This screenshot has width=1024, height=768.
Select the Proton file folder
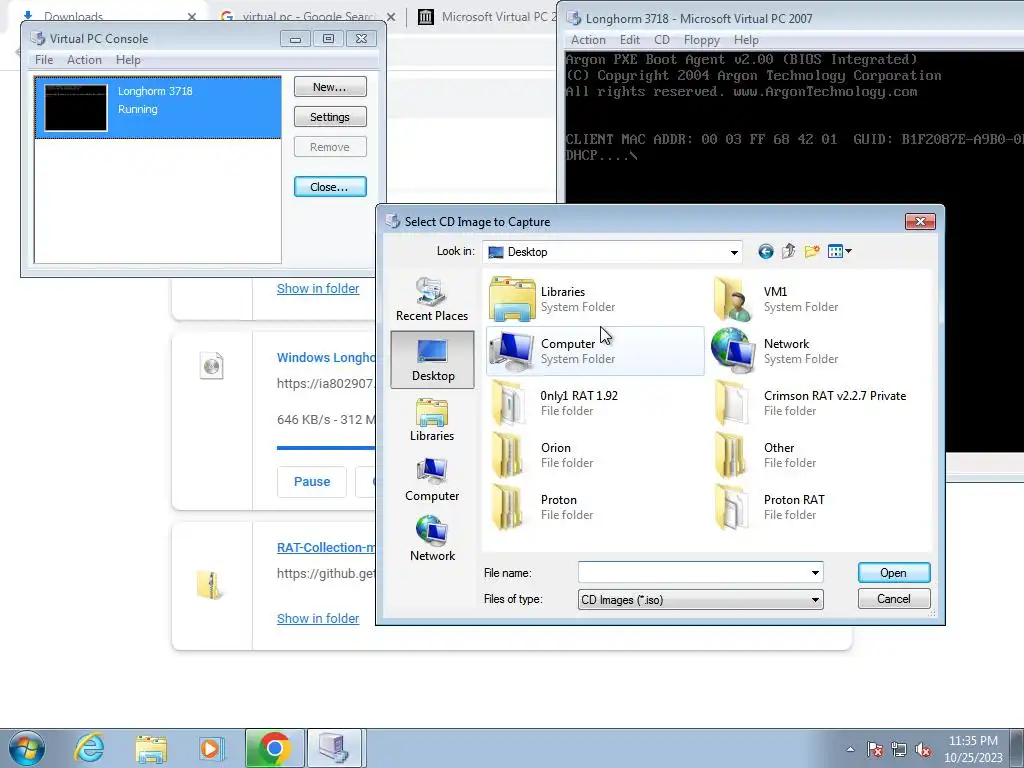tap(594, 507)
